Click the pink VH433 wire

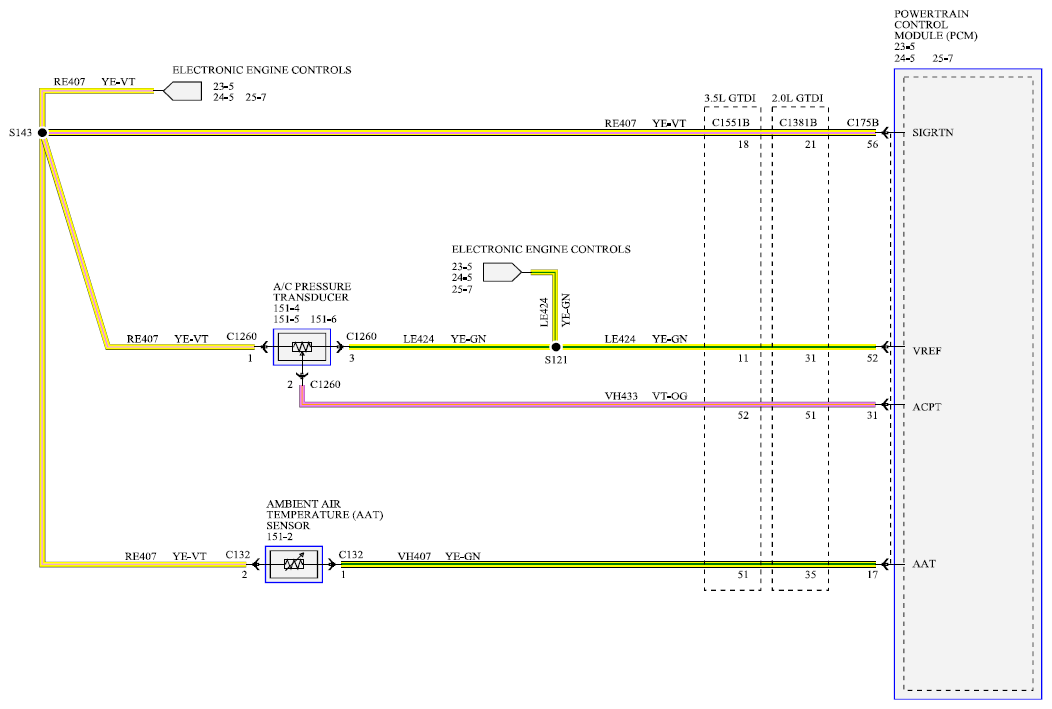tap(587, 404)
